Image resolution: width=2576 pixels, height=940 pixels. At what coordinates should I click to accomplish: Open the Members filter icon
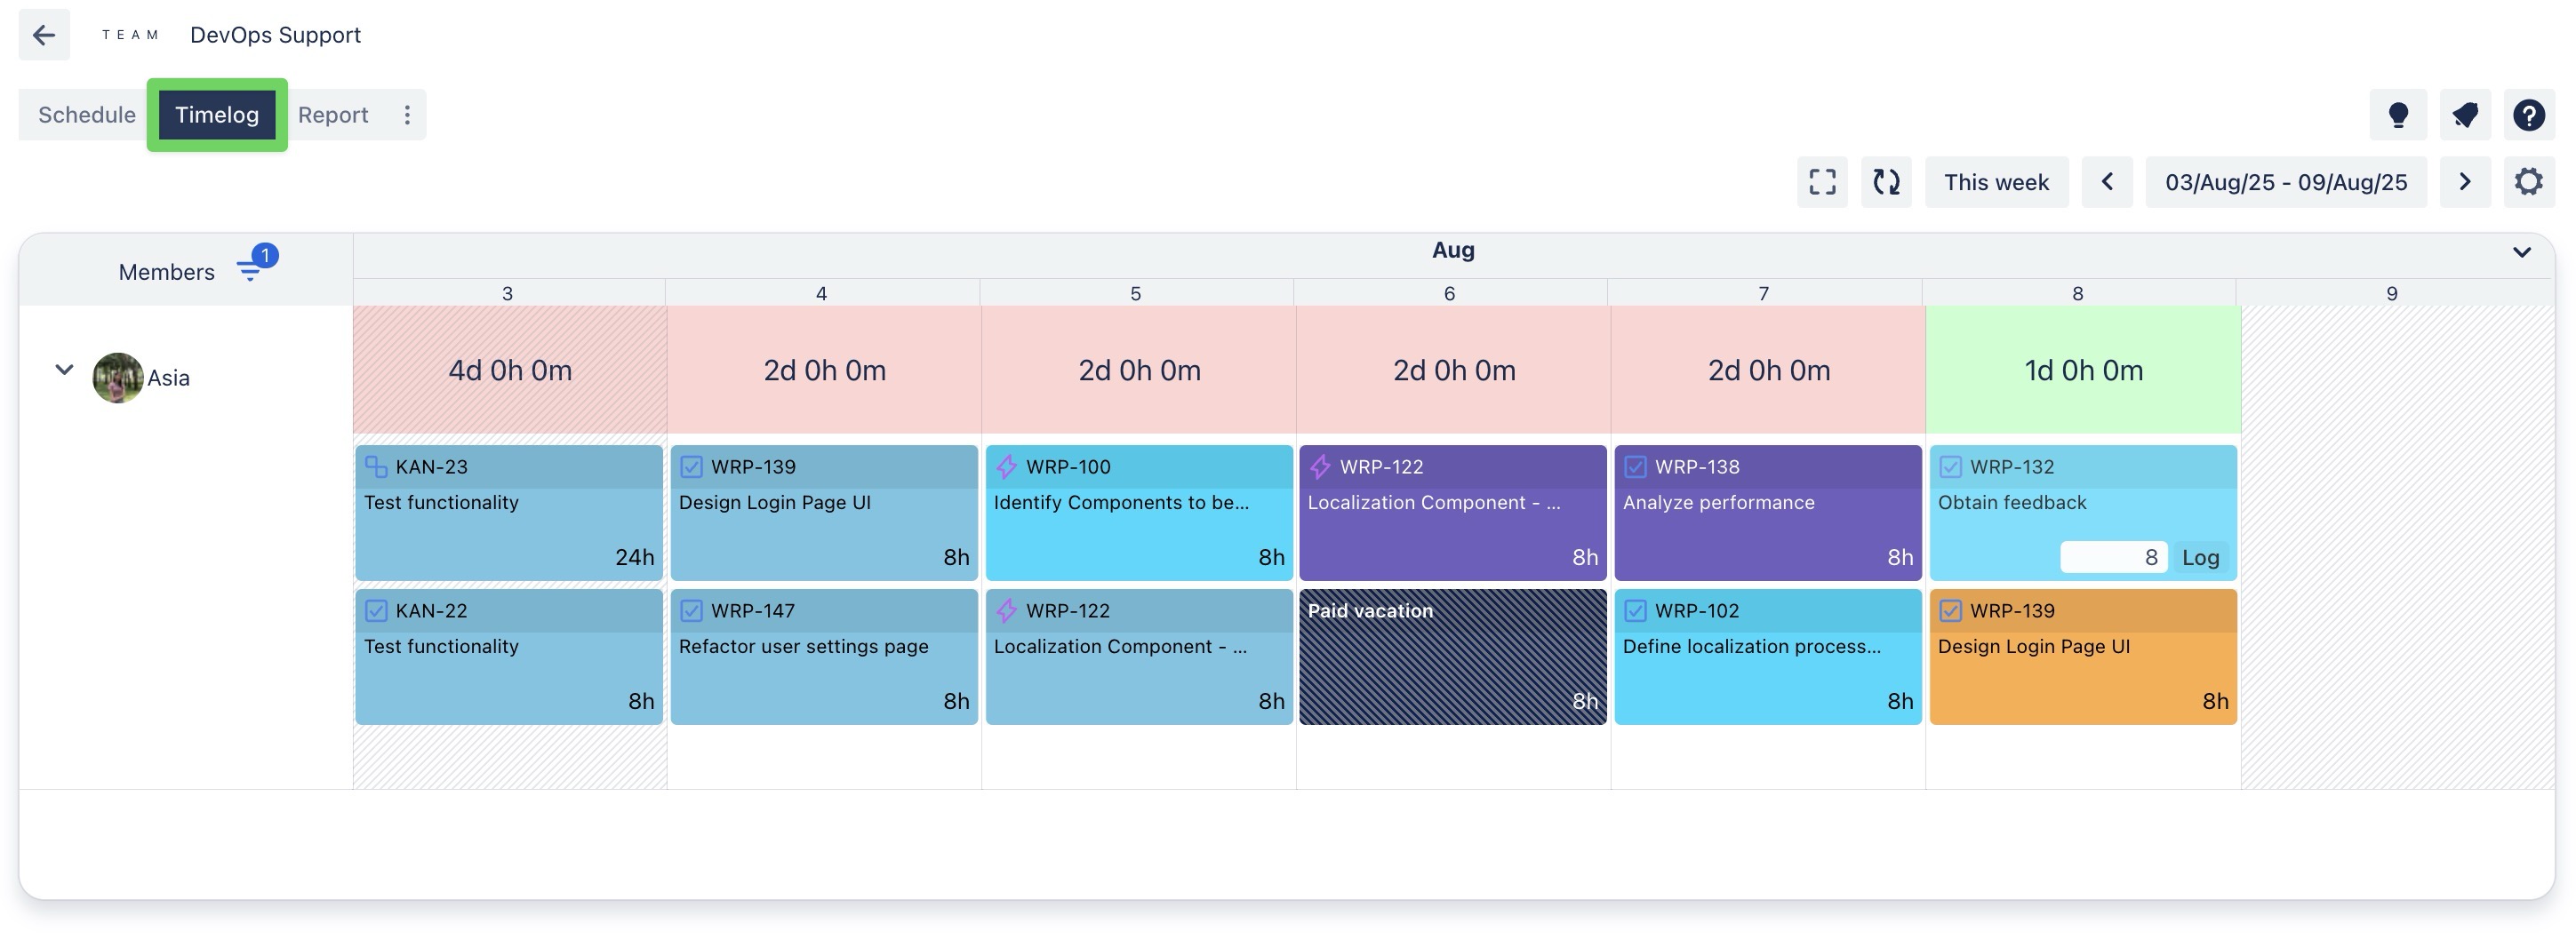point(250,269)
